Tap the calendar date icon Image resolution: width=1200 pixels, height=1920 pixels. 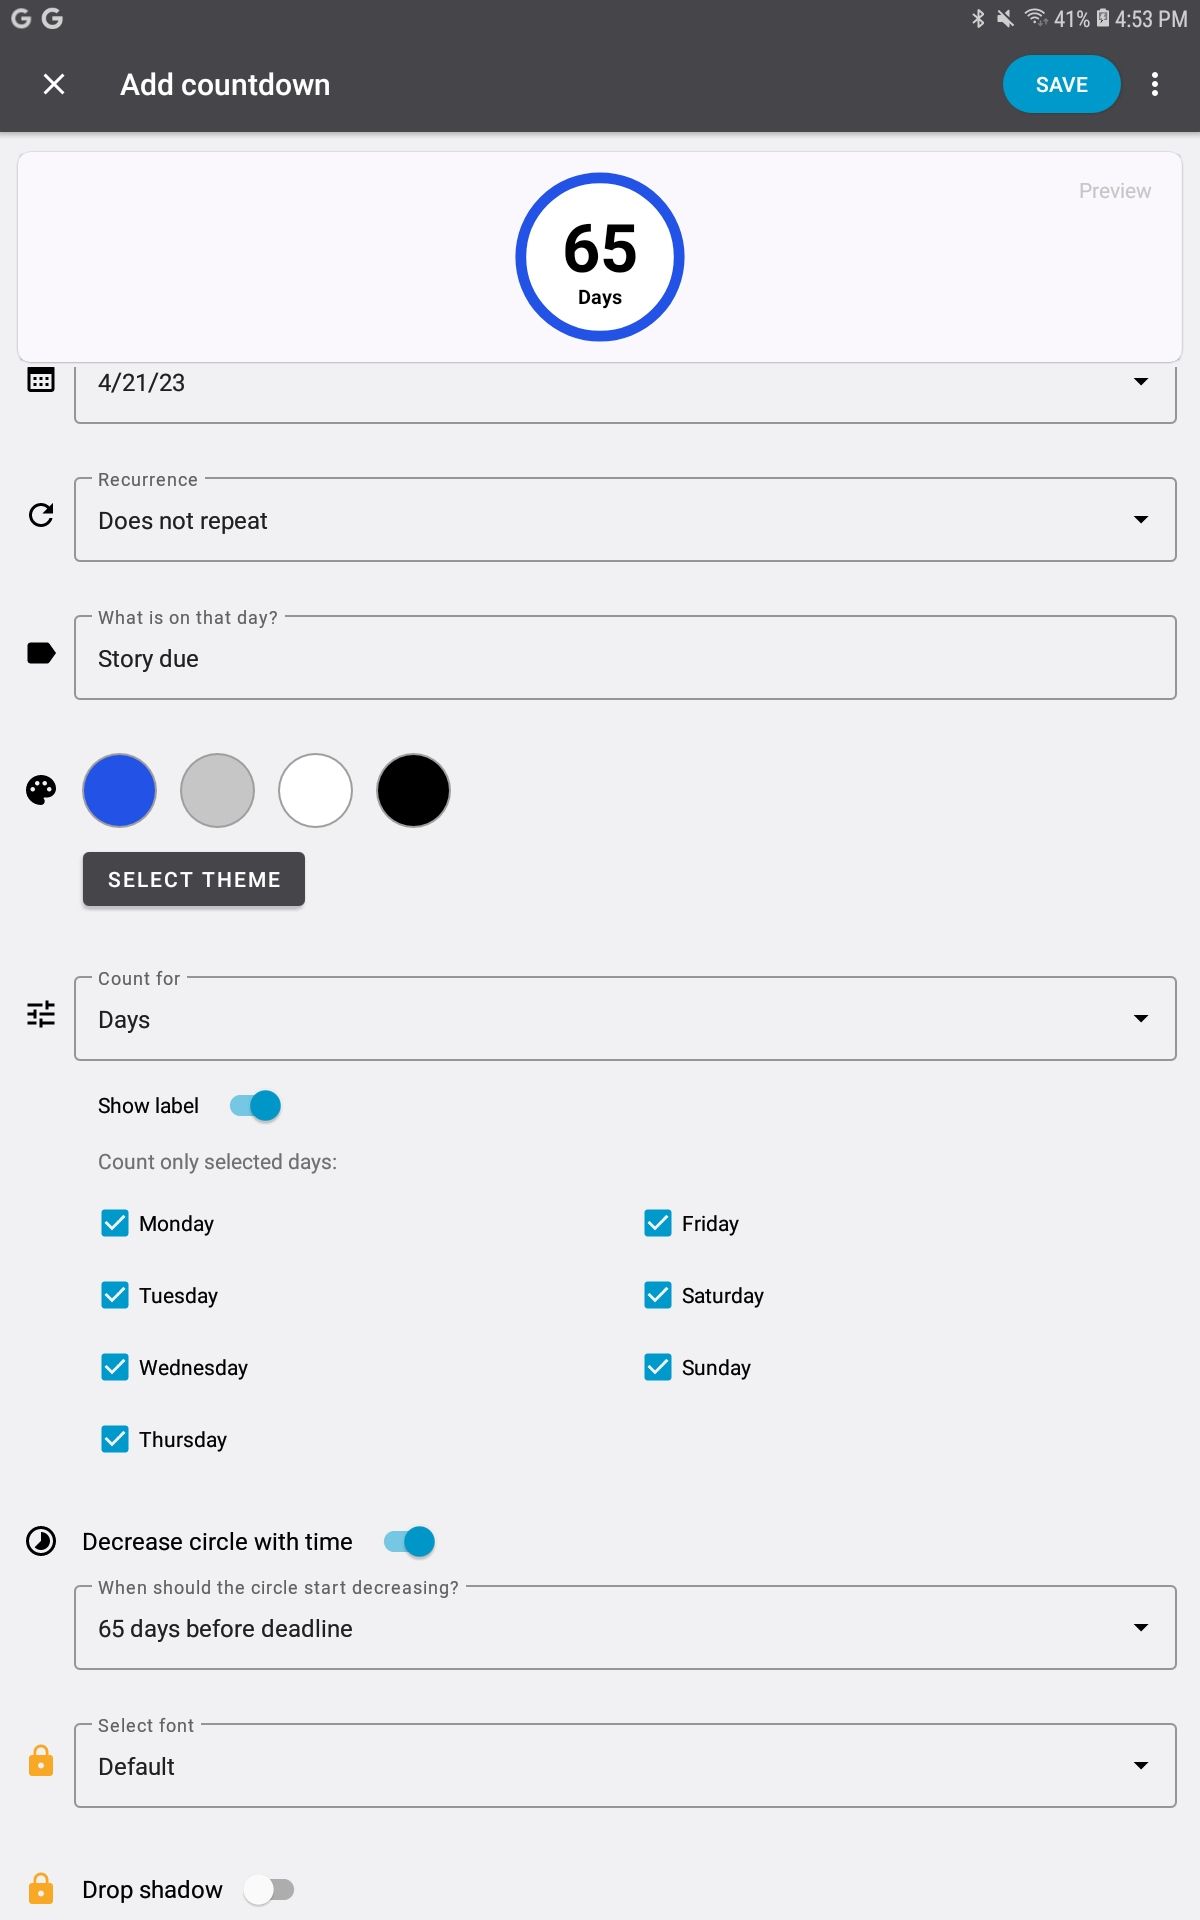(41, 380)
